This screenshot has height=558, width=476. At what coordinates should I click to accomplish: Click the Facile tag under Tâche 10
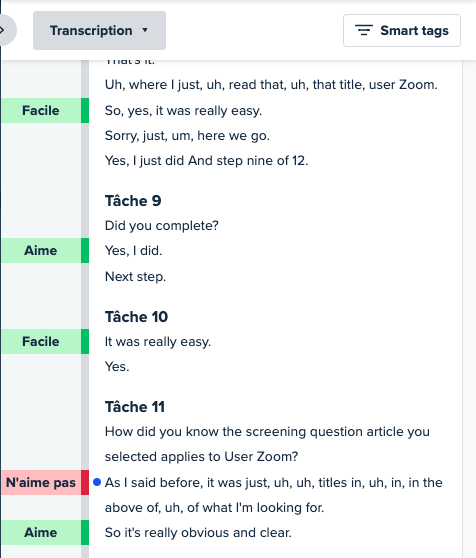41,342
